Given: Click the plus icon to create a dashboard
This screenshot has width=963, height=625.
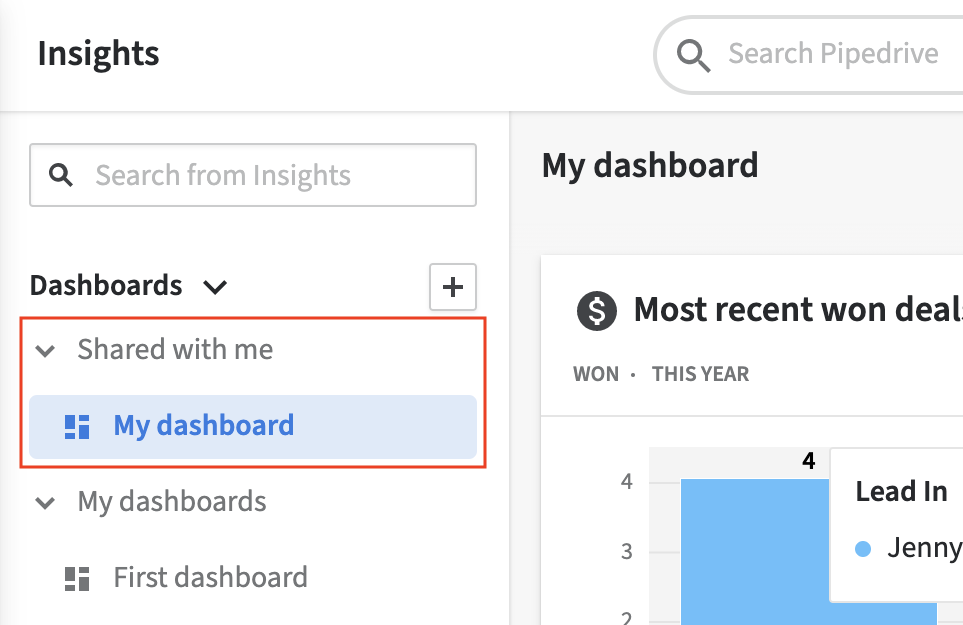Looking at the screenshot, I should tap(452, 286).
